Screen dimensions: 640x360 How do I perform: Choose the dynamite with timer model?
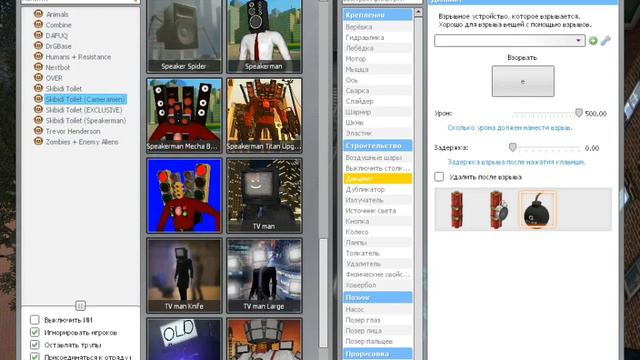point(498,210)
